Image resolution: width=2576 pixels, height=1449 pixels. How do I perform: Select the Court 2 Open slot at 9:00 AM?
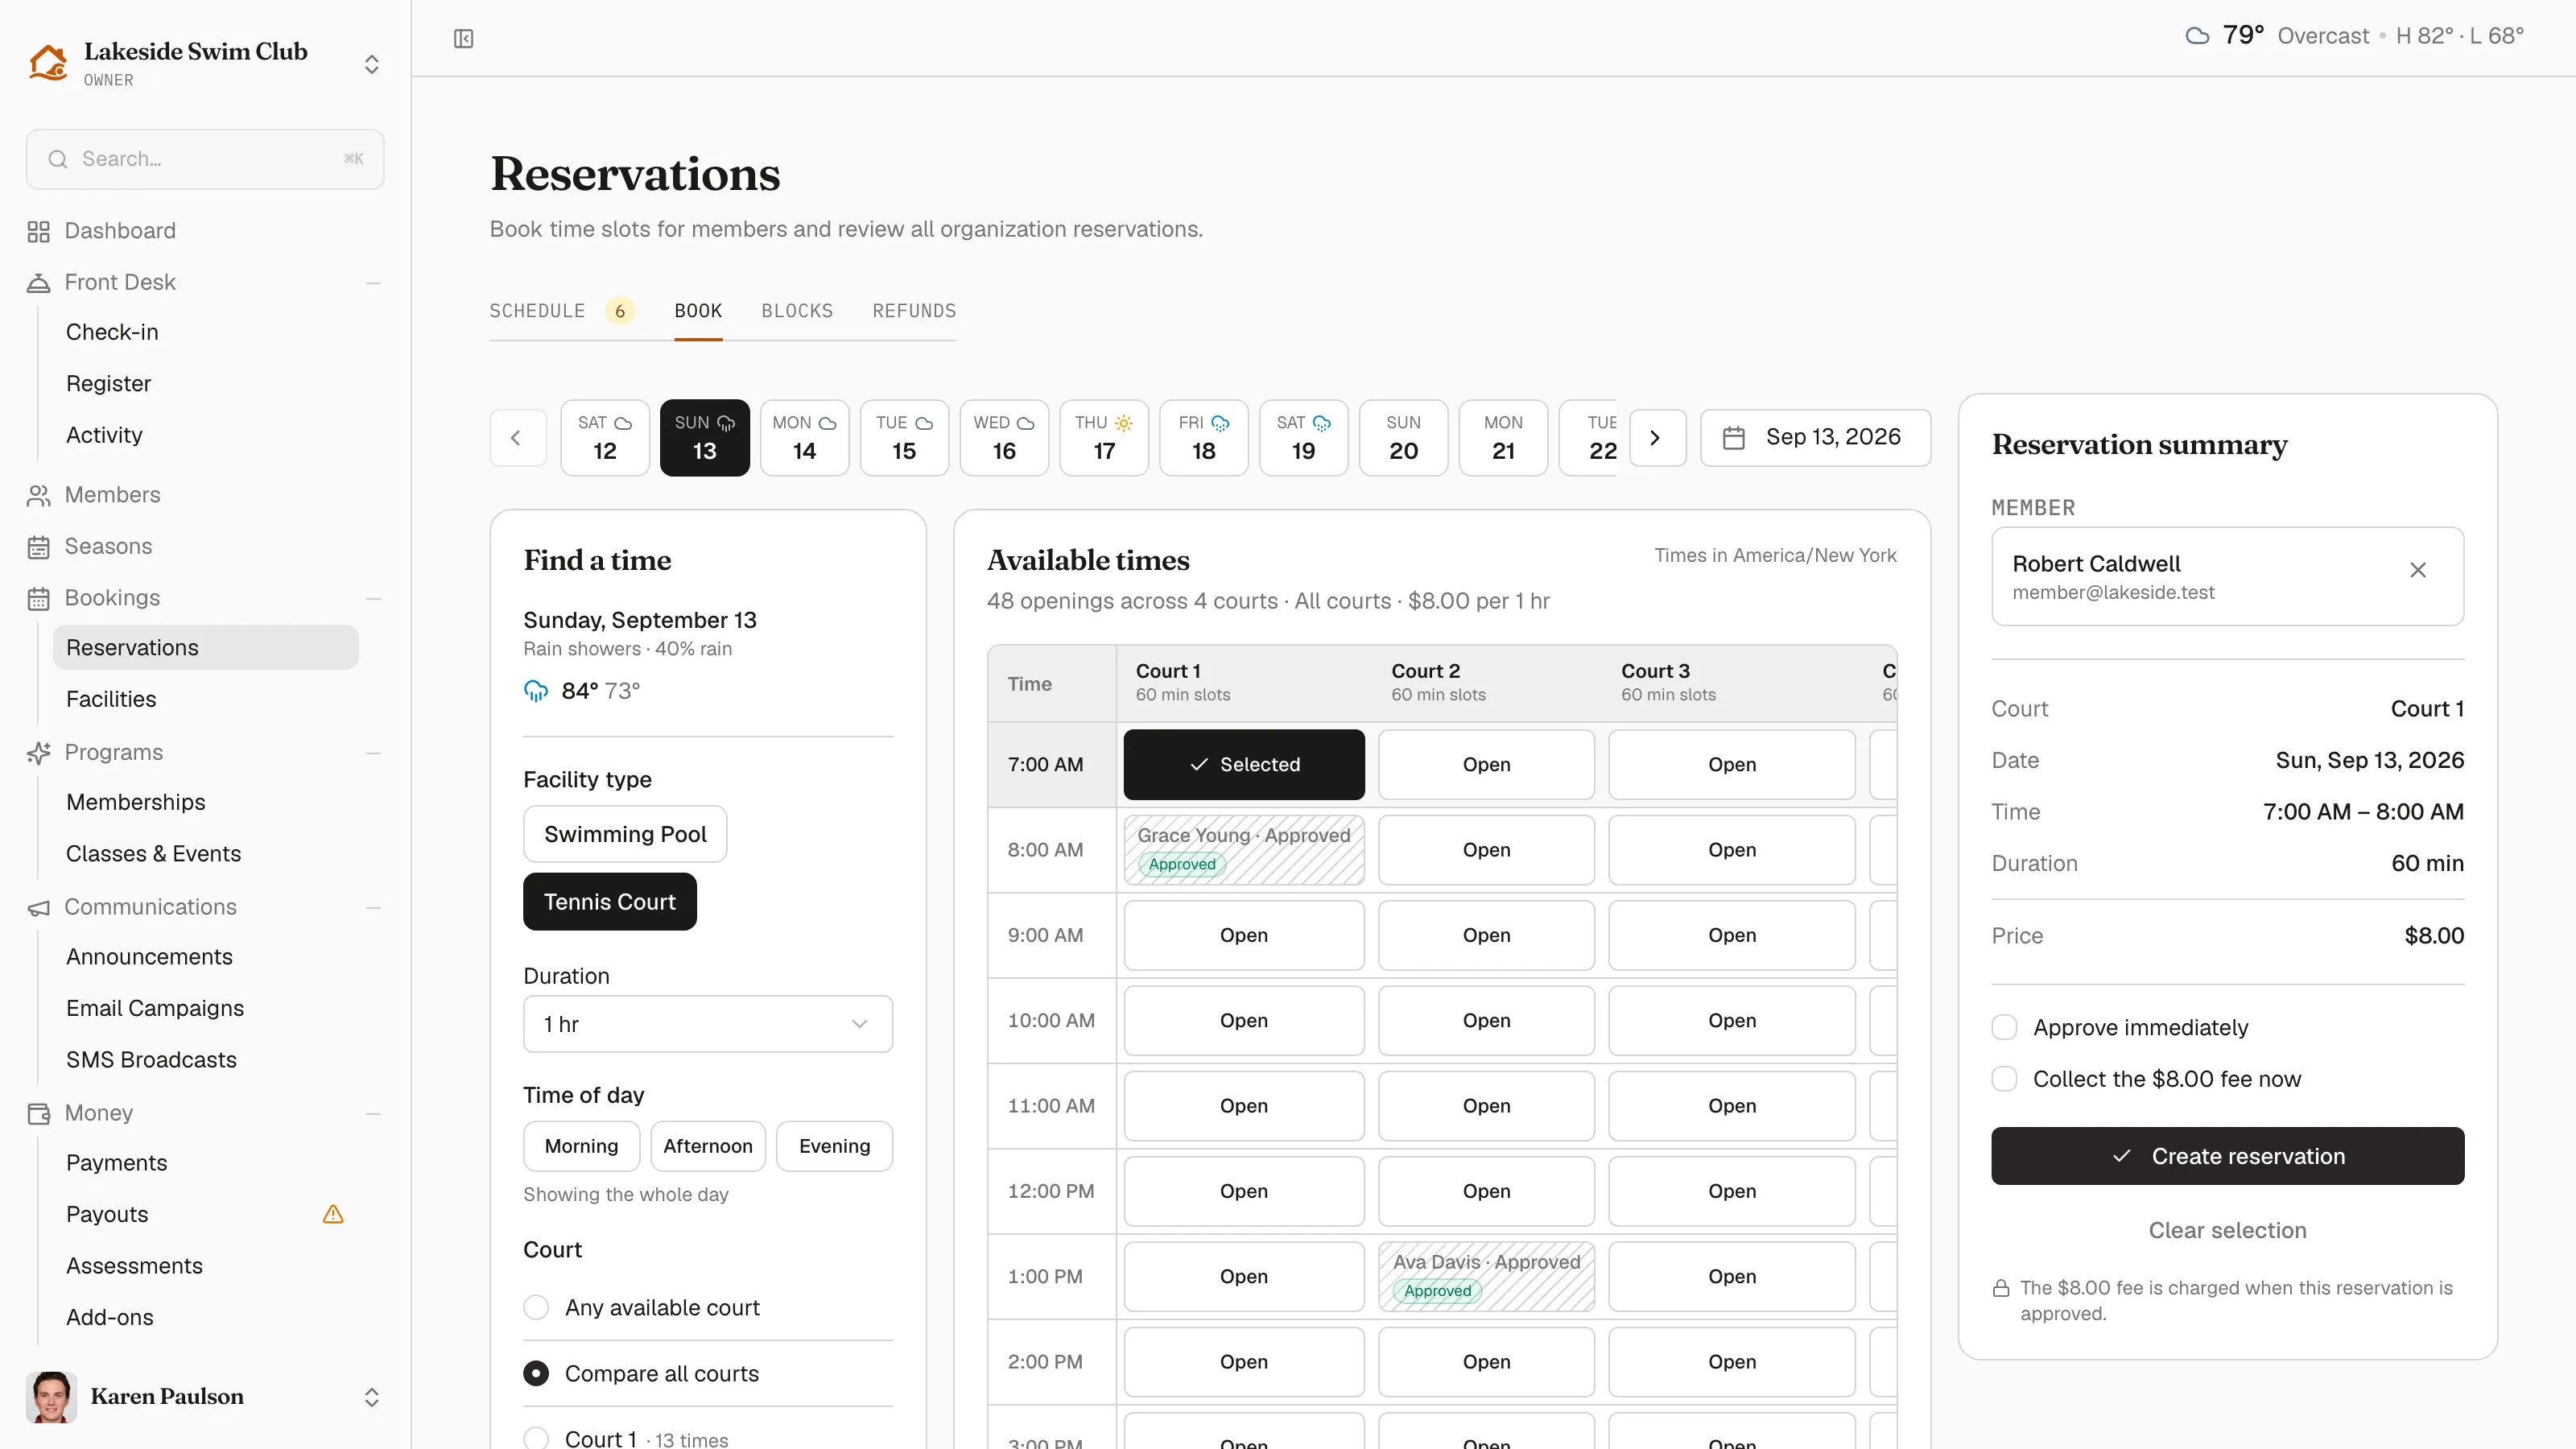(1486, 935)
